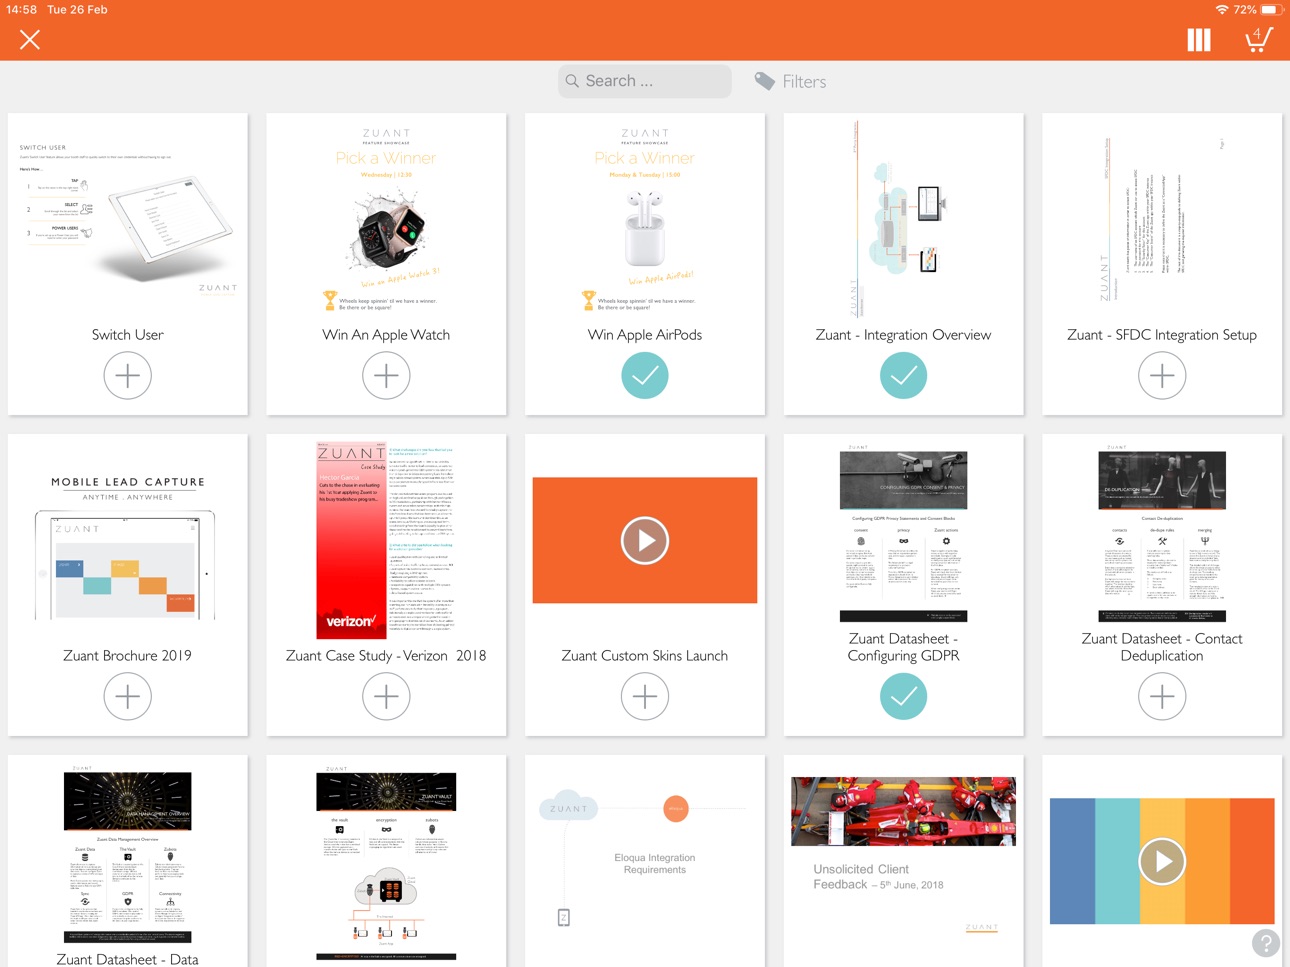
Task: Add Zuant Brochure 2019 with plus button
Action: coord(128,697)
